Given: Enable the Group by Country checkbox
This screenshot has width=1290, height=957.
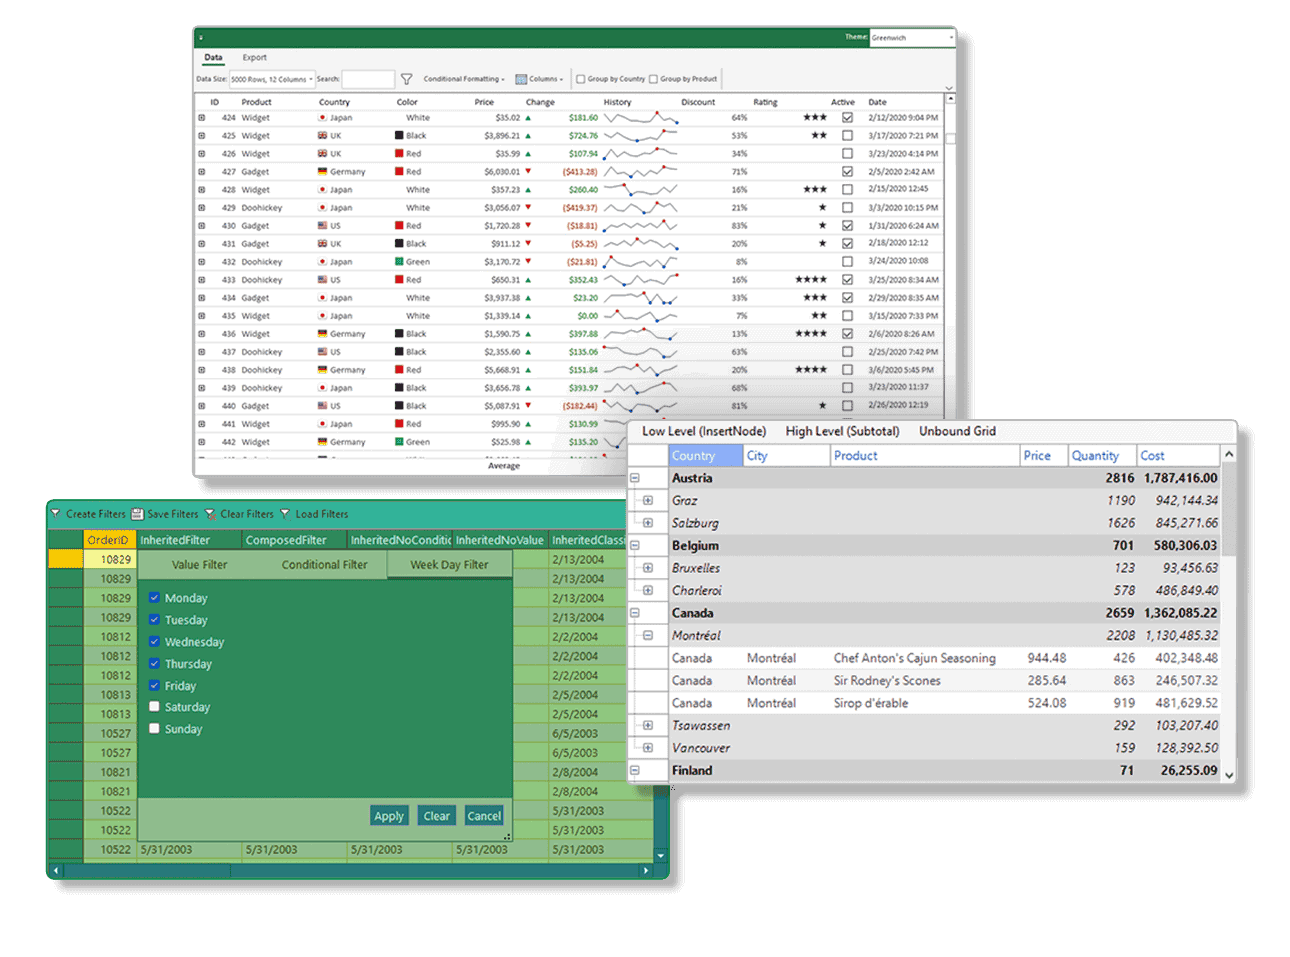Looking at the screenshot, I should [581, 79].
